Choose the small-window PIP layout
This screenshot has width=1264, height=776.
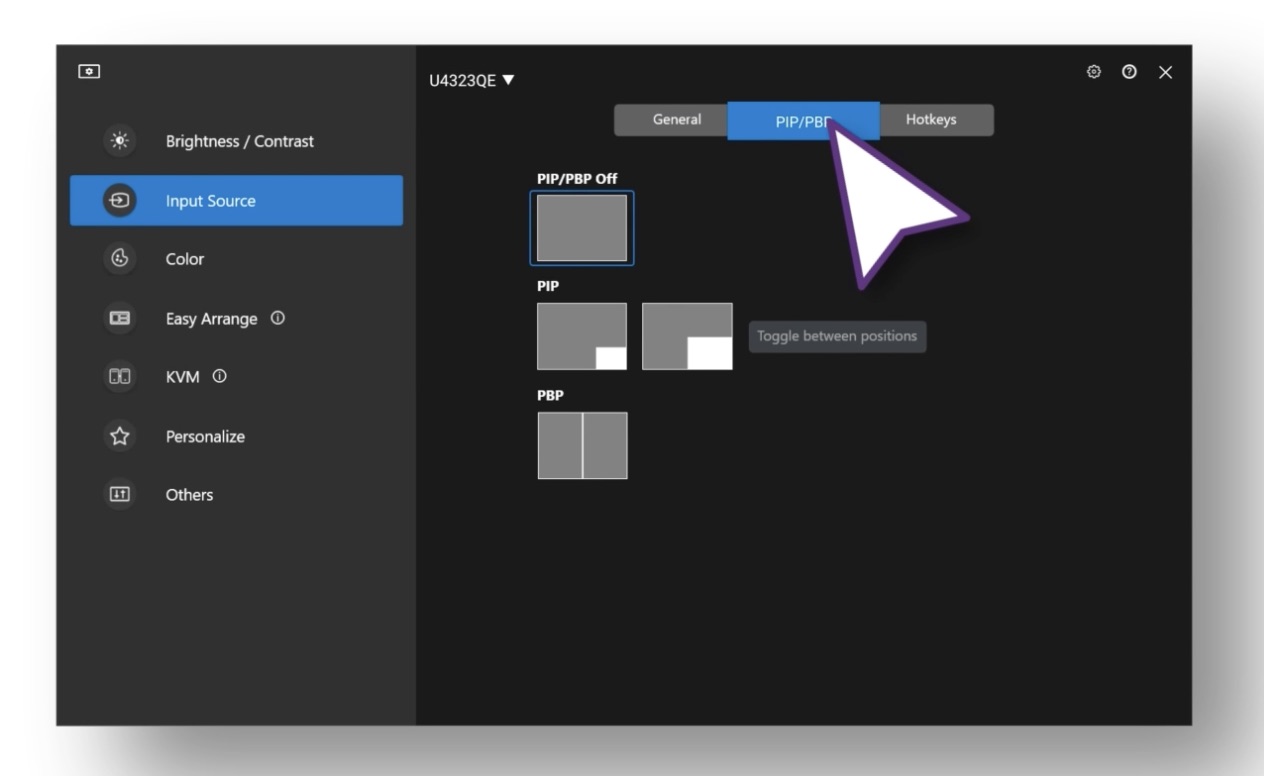pos(582,336)
